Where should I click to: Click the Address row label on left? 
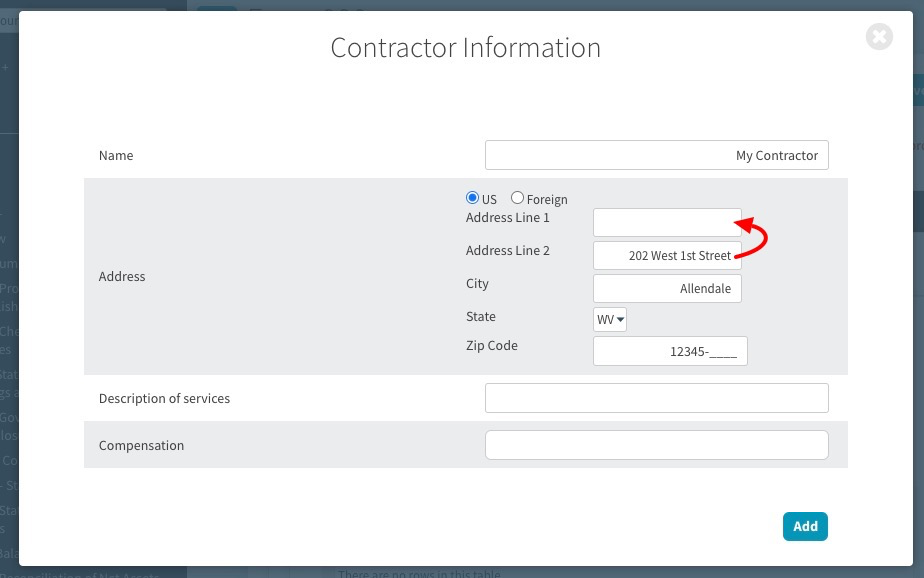click(122, 277)
